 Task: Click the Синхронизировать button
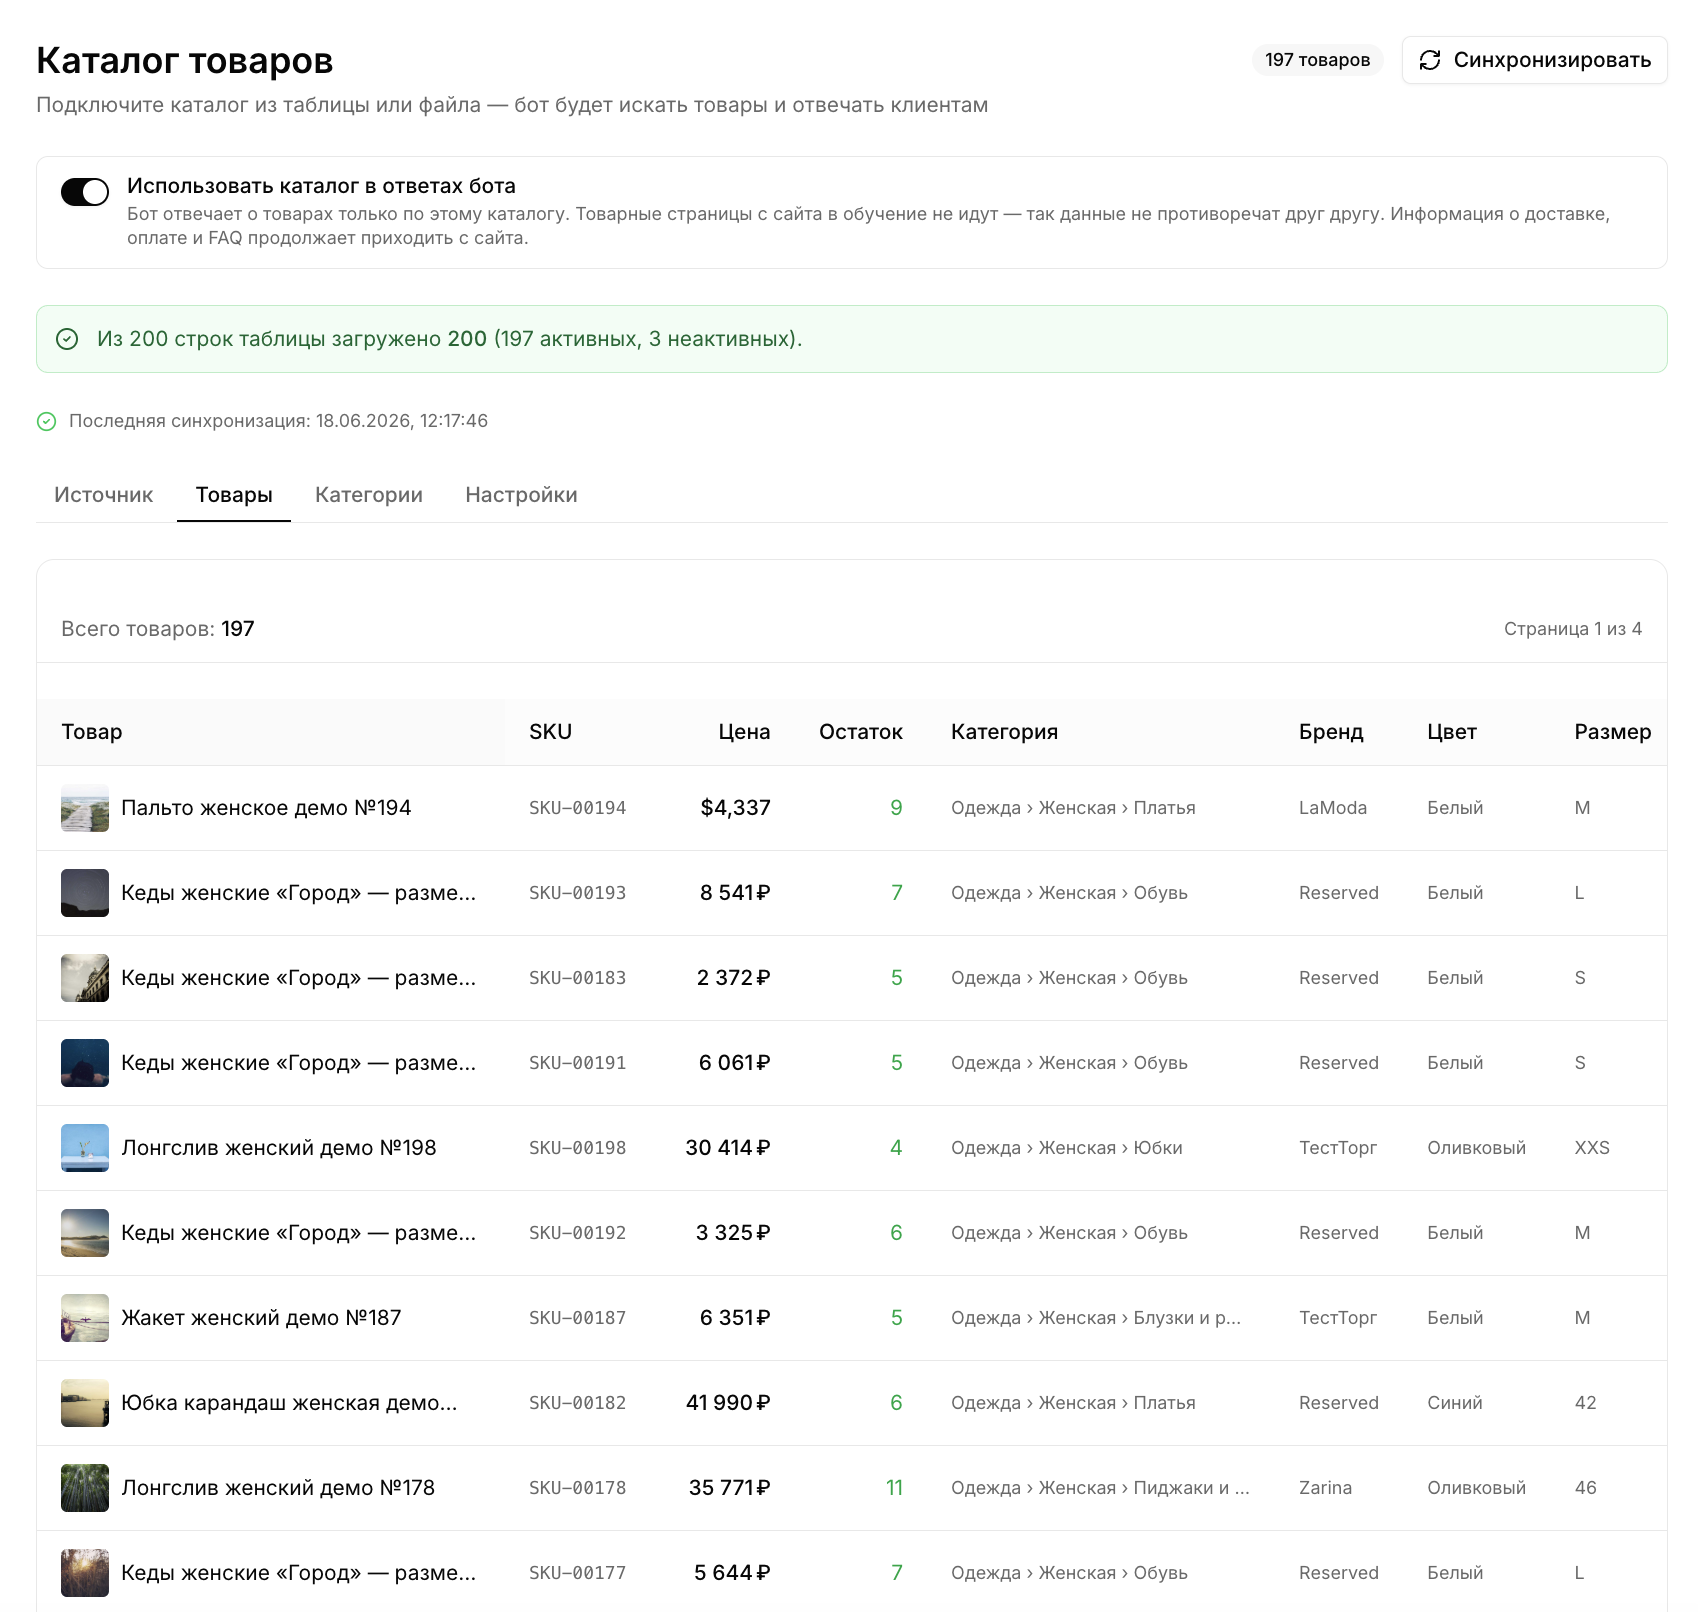[1534, 60]
